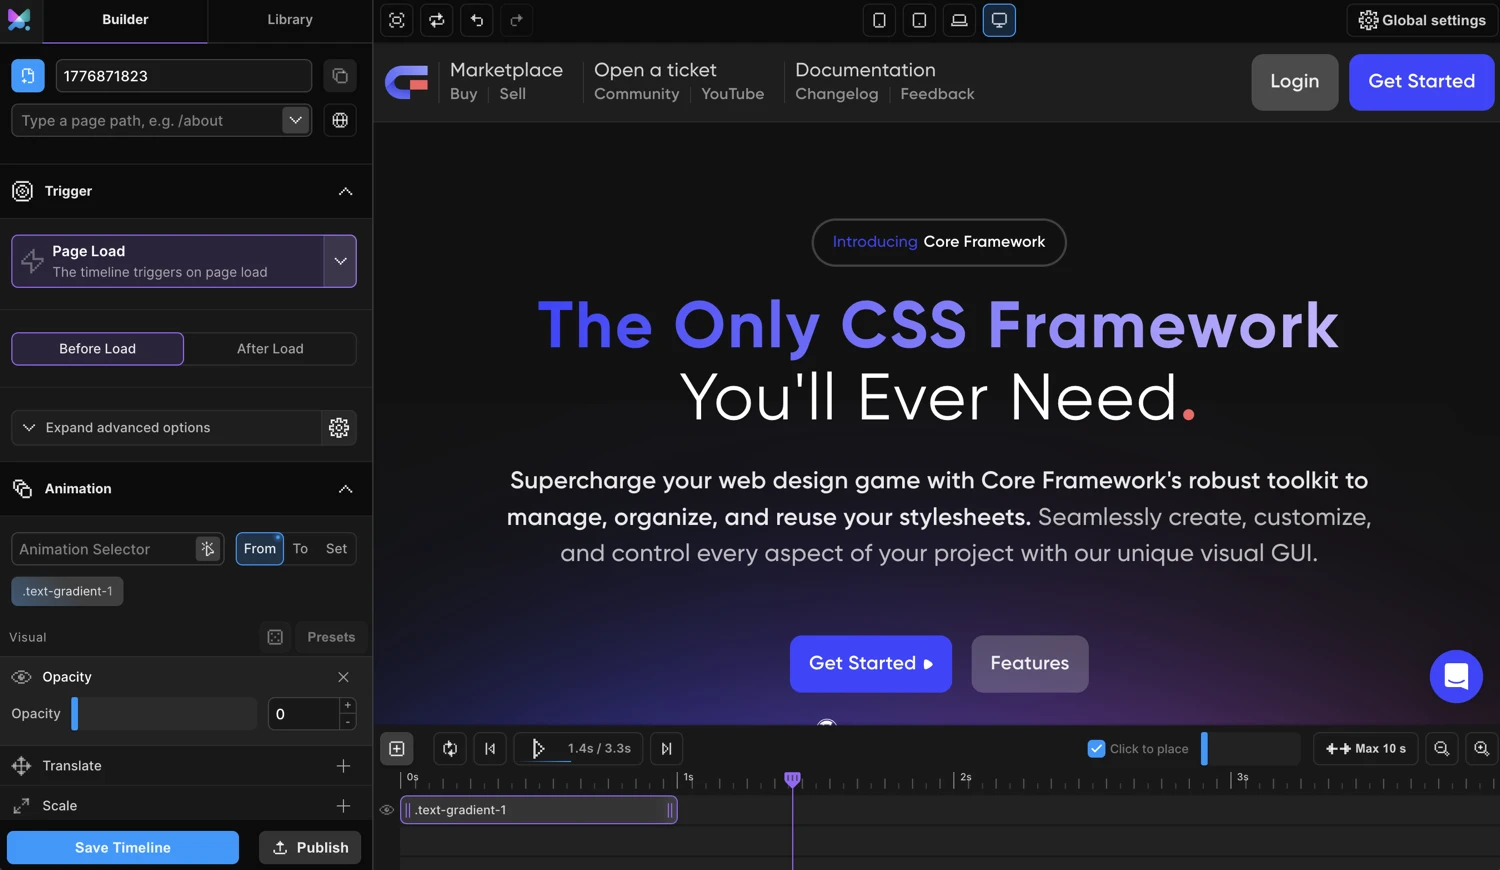Select the element picker tool

coord(396,20)
